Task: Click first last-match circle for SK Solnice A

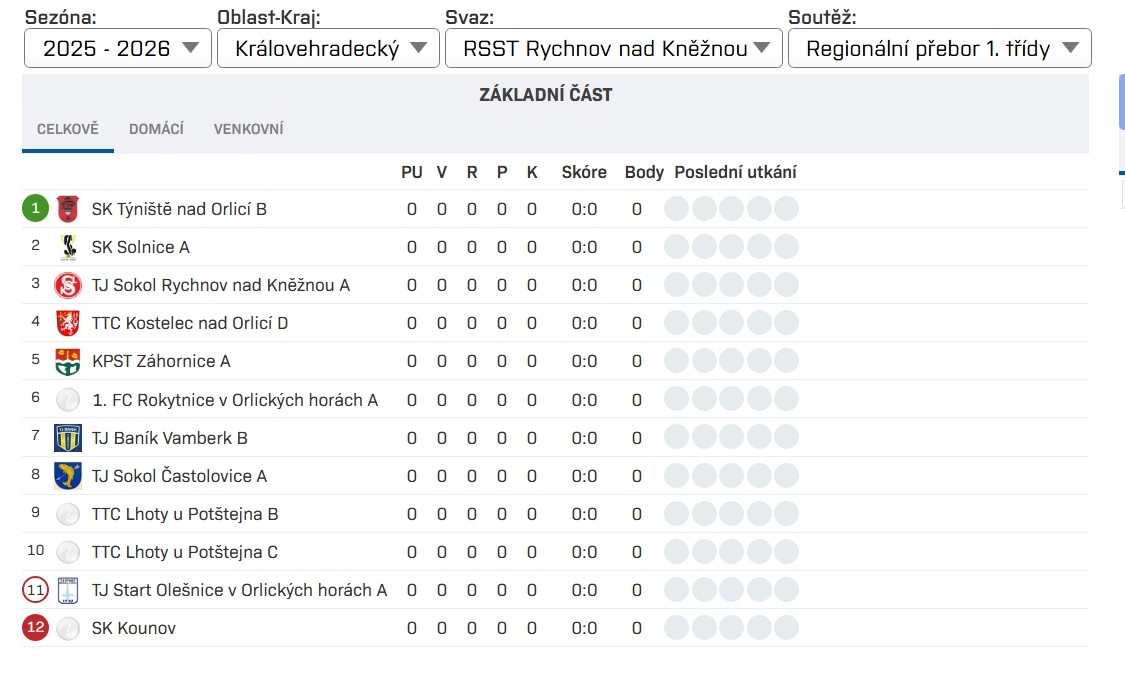Action: [x=677, y=247]
